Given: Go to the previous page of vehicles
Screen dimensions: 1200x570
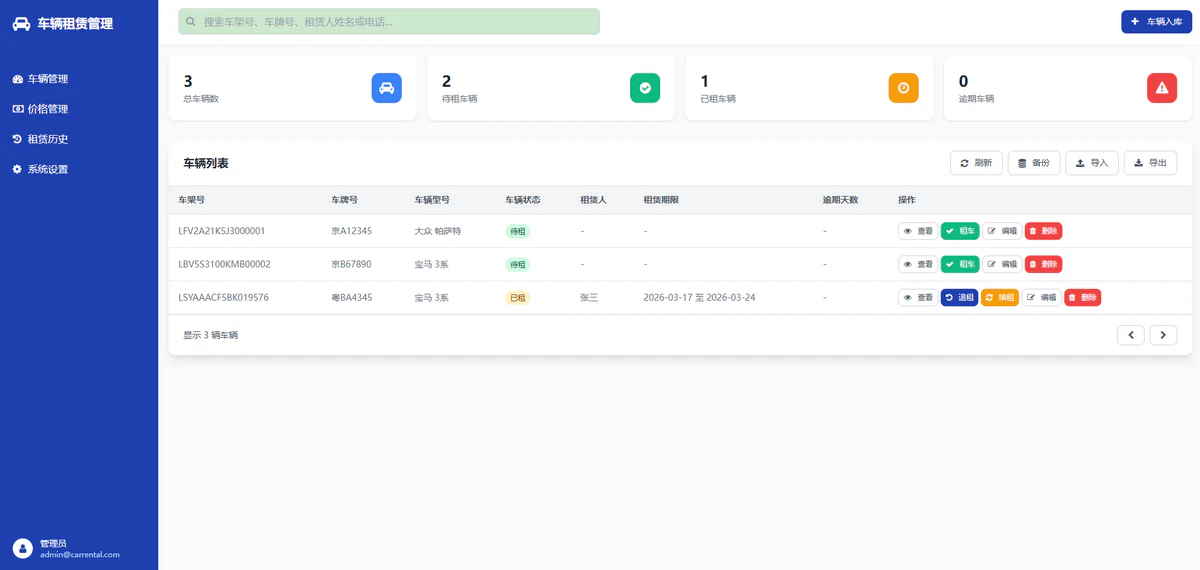Looking at the screenshot, I should [1130, 335].
